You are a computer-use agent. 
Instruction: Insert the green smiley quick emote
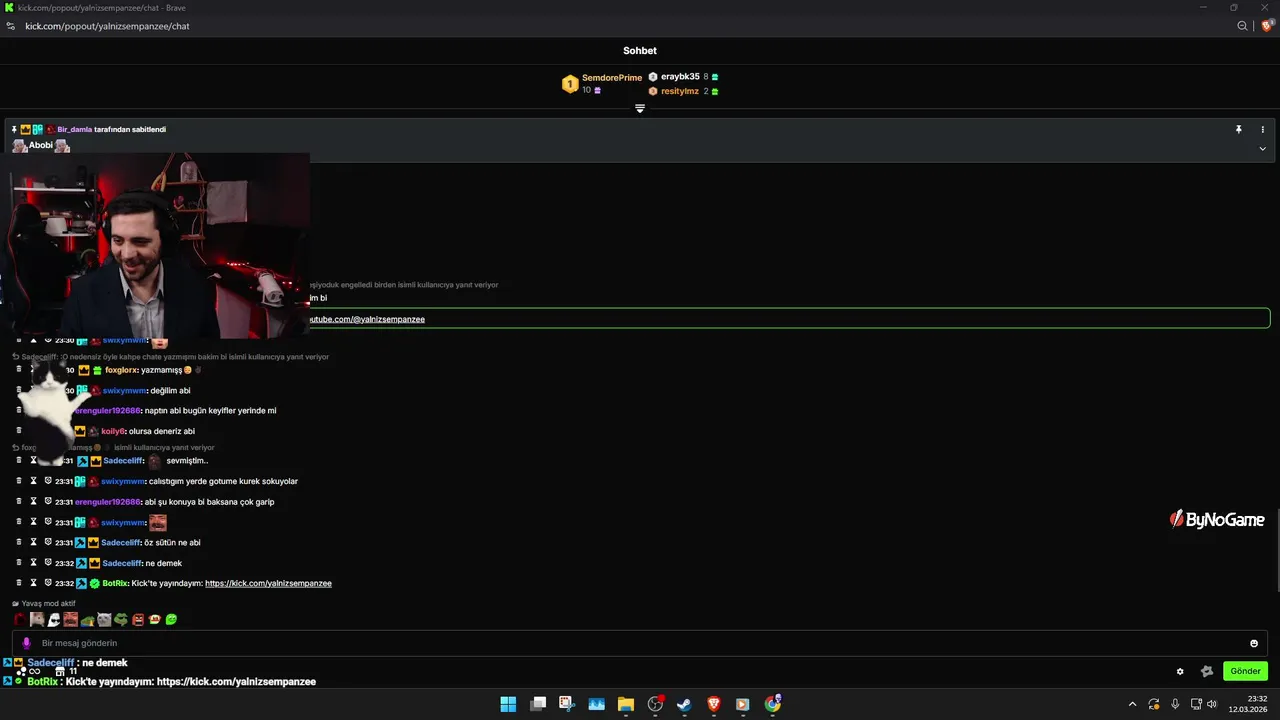(171, 620)
